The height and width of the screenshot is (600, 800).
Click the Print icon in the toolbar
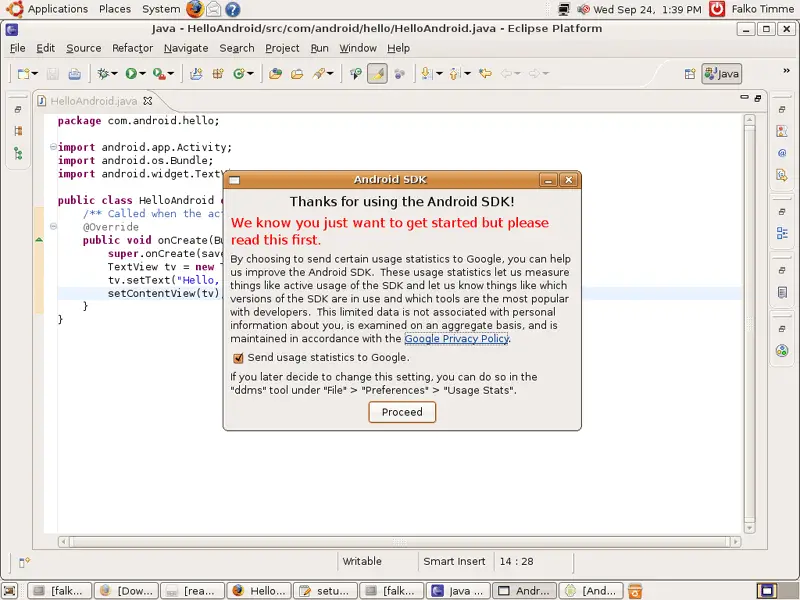tap(74, 74)
